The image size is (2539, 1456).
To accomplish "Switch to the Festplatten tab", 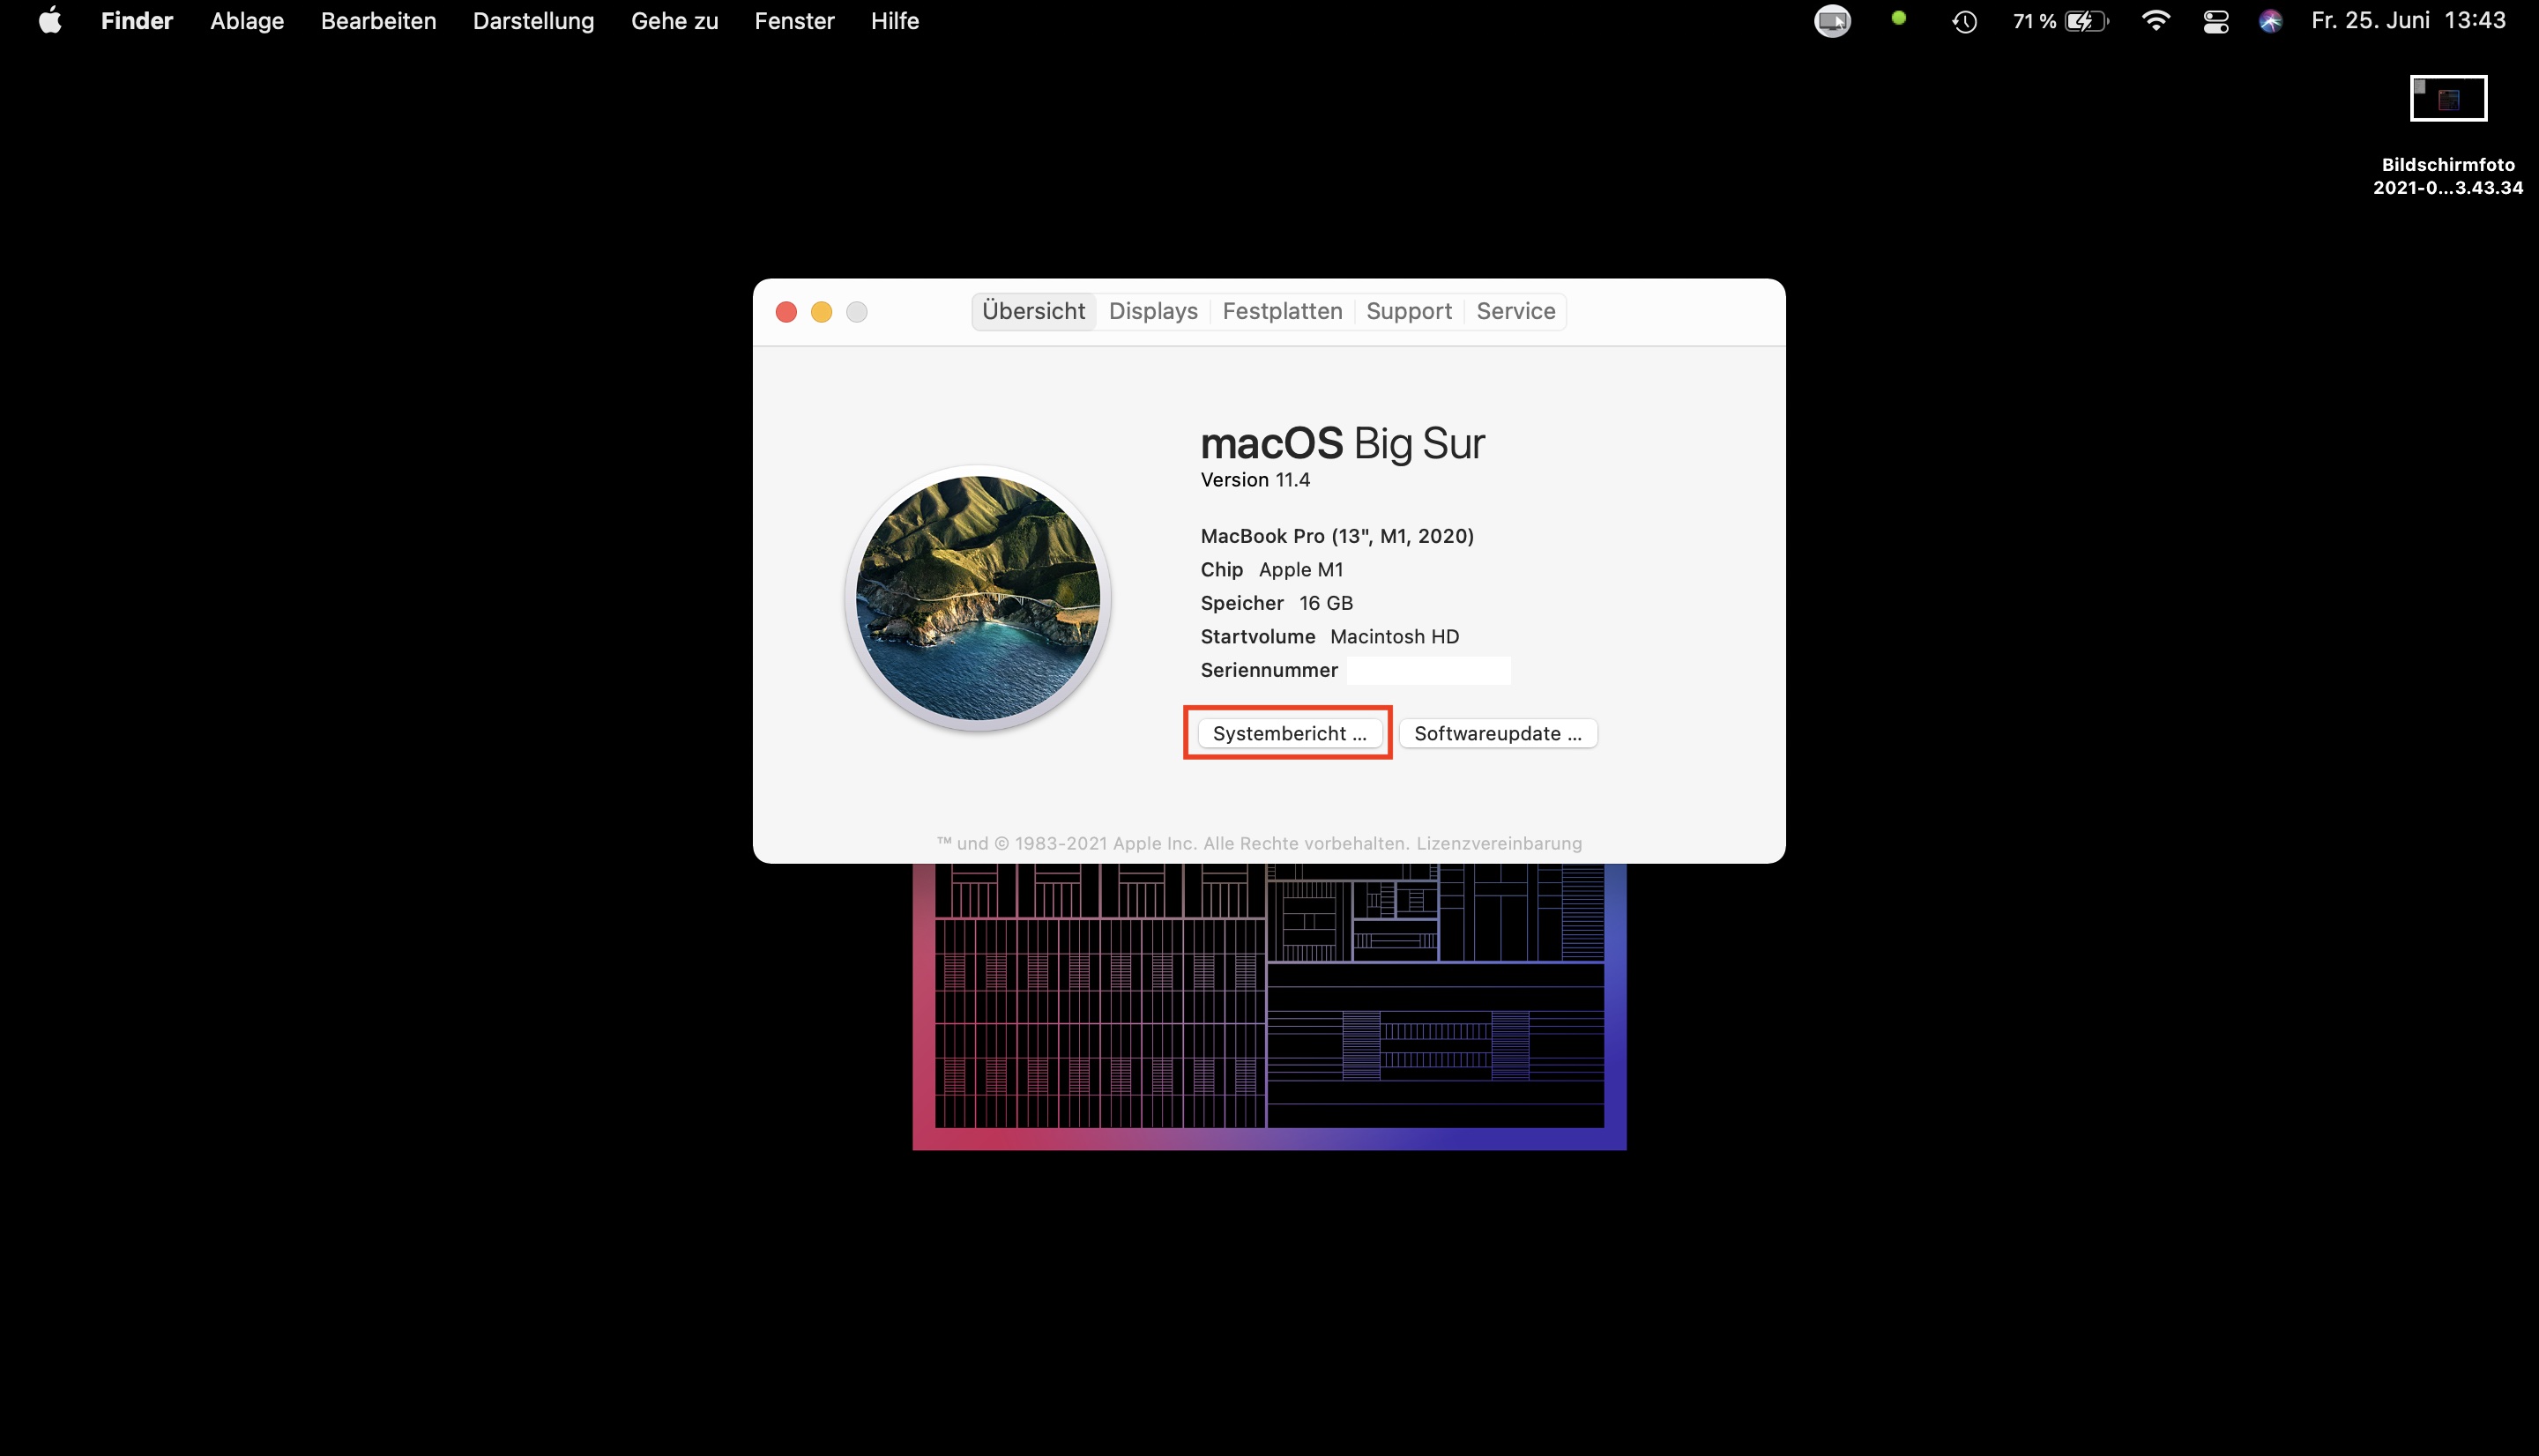I will [1282, 311].
